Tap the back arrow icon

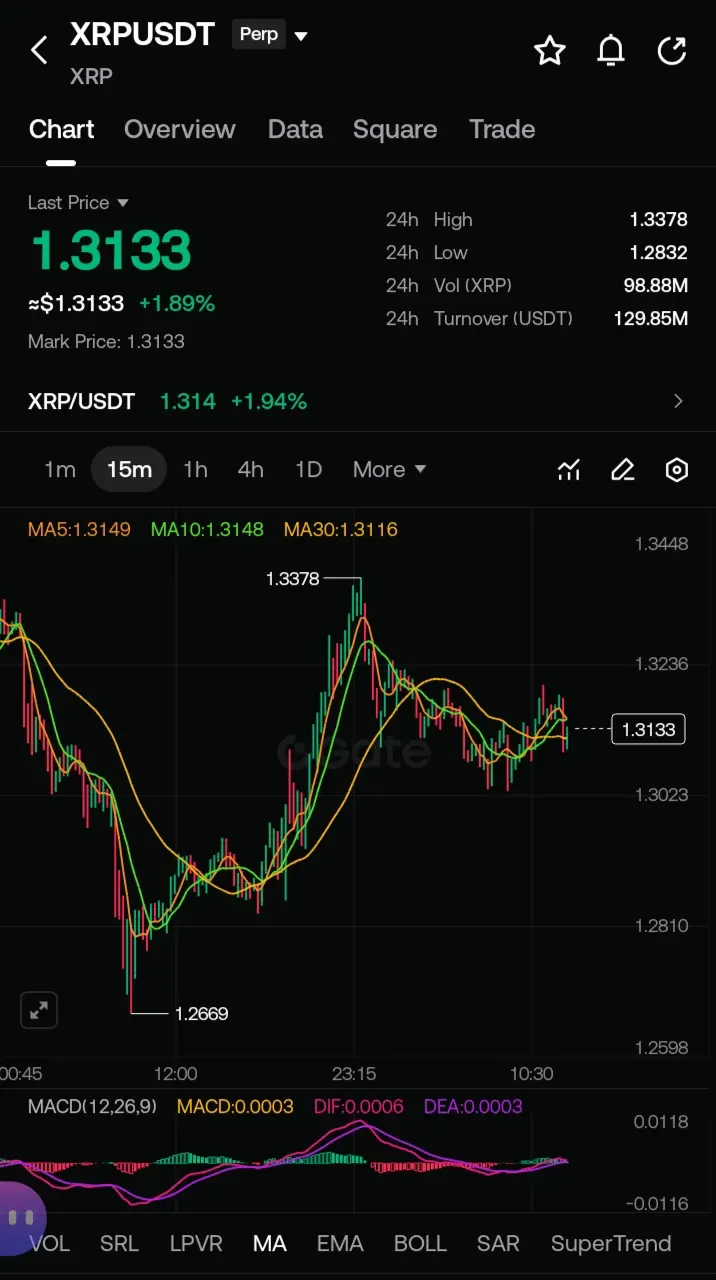click(x=39, y=50)
